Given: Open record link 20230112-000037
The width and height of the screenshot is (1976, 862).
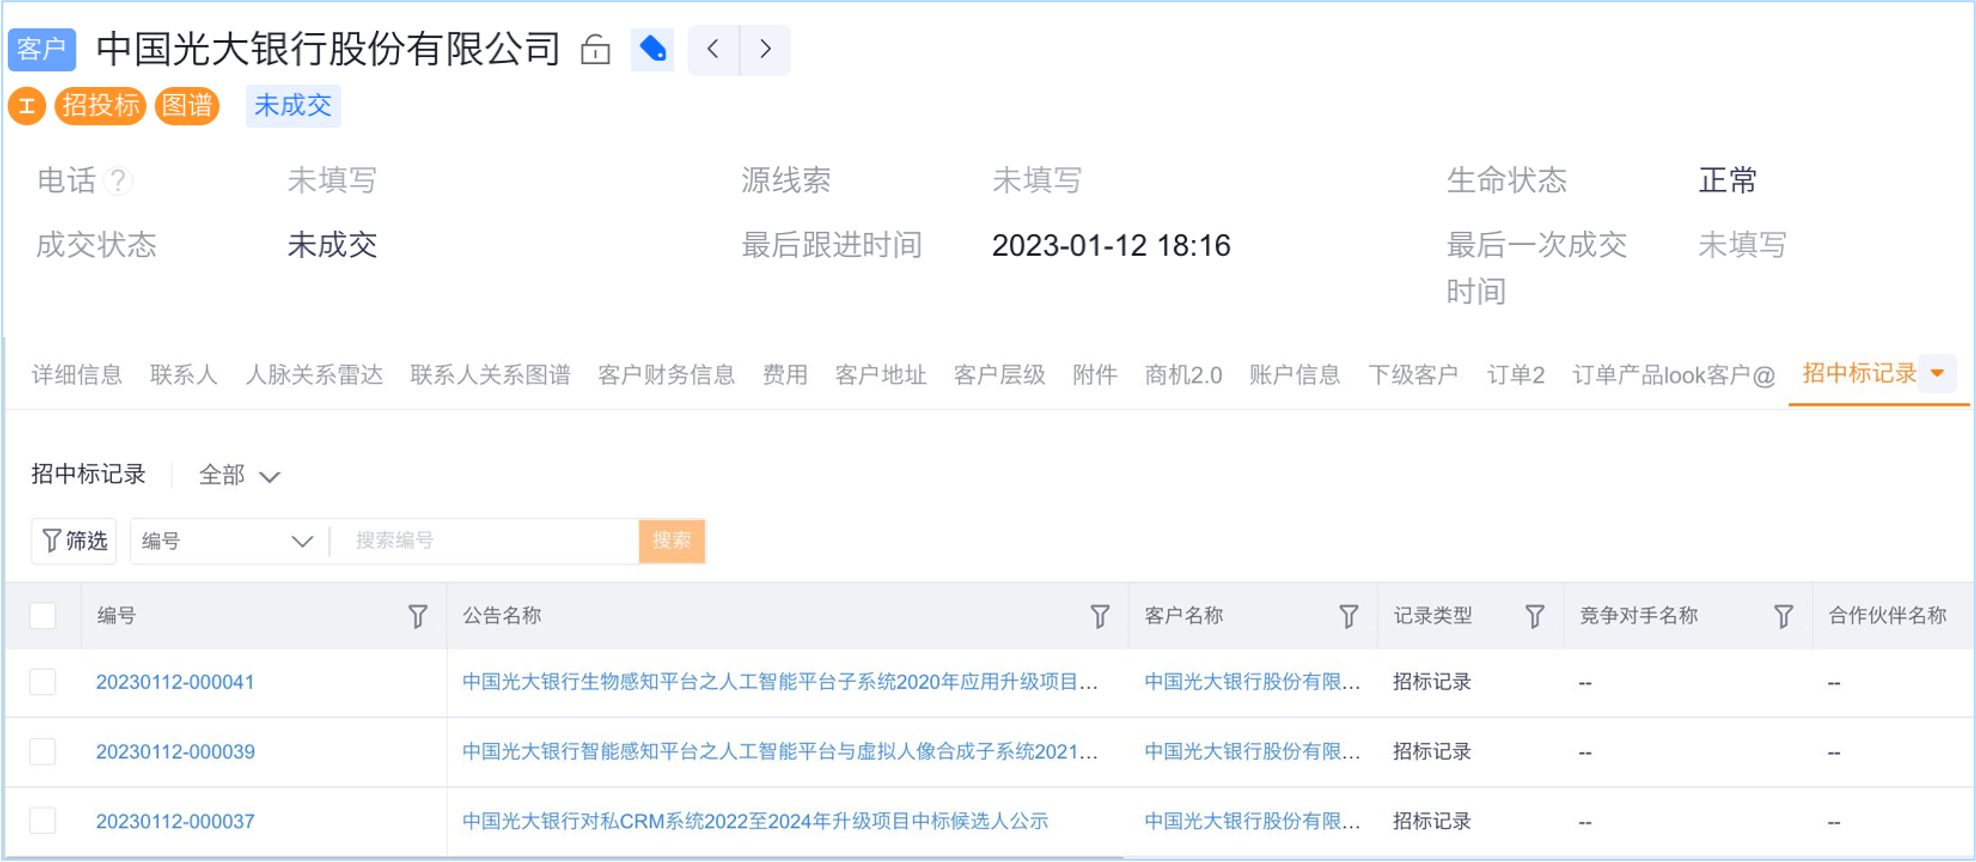Looking at the screenshot, I should tap(175, 821).
